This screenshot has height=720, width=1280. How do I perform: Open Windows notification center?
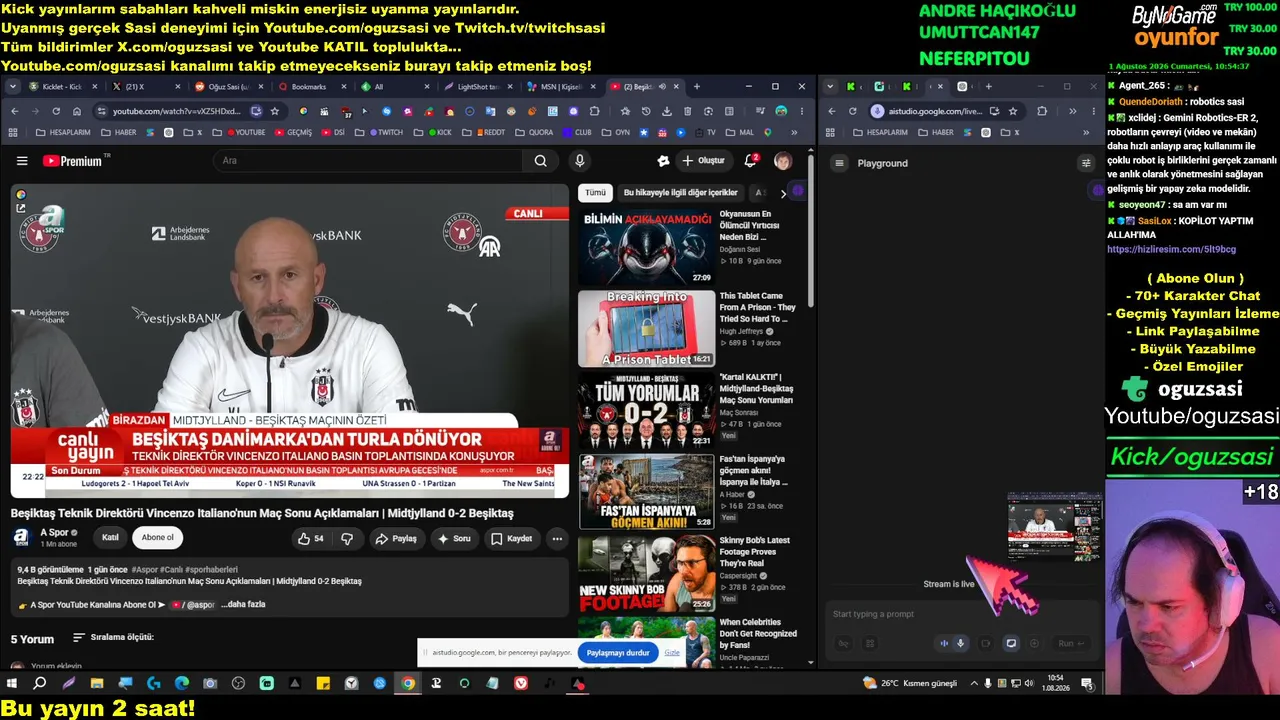(x=1087, y=684)
